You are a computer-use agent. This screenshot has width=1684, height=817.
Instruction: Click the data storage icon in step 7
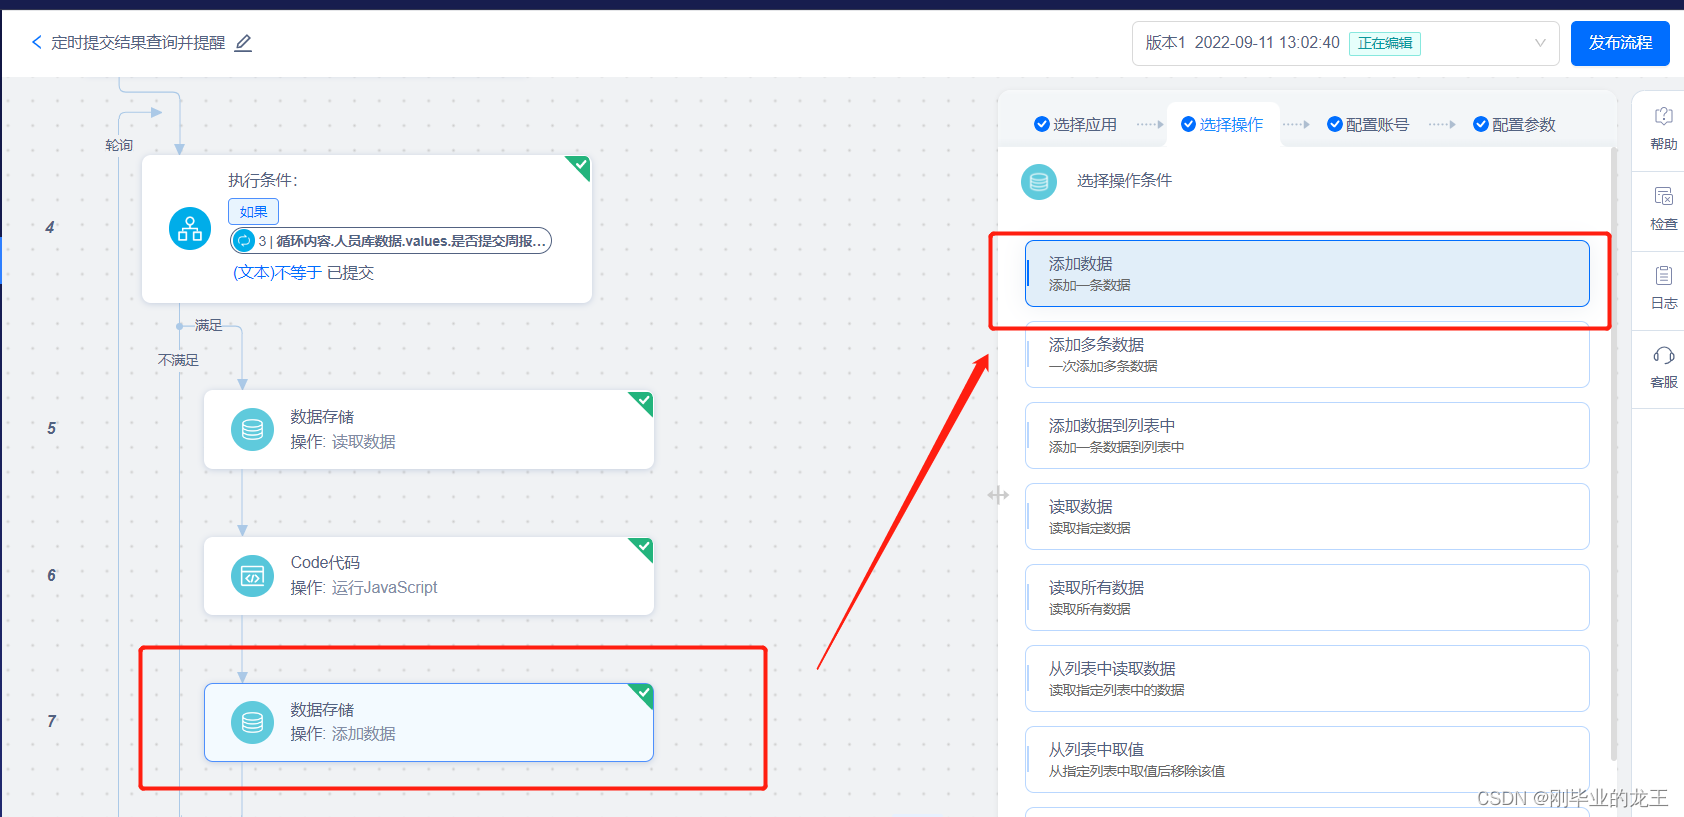click(x=252, y=722)
